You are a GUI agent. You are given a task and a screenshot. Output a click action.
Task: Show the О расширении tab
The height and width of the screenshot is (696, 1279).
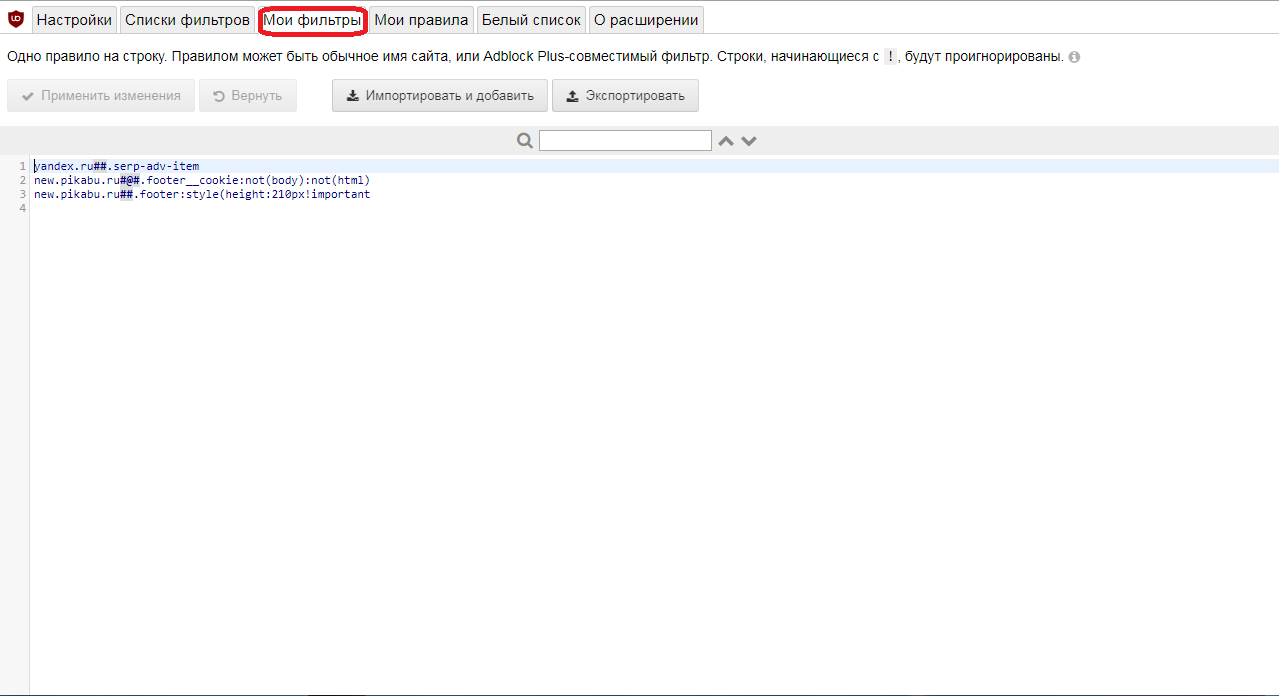point(645,20)
